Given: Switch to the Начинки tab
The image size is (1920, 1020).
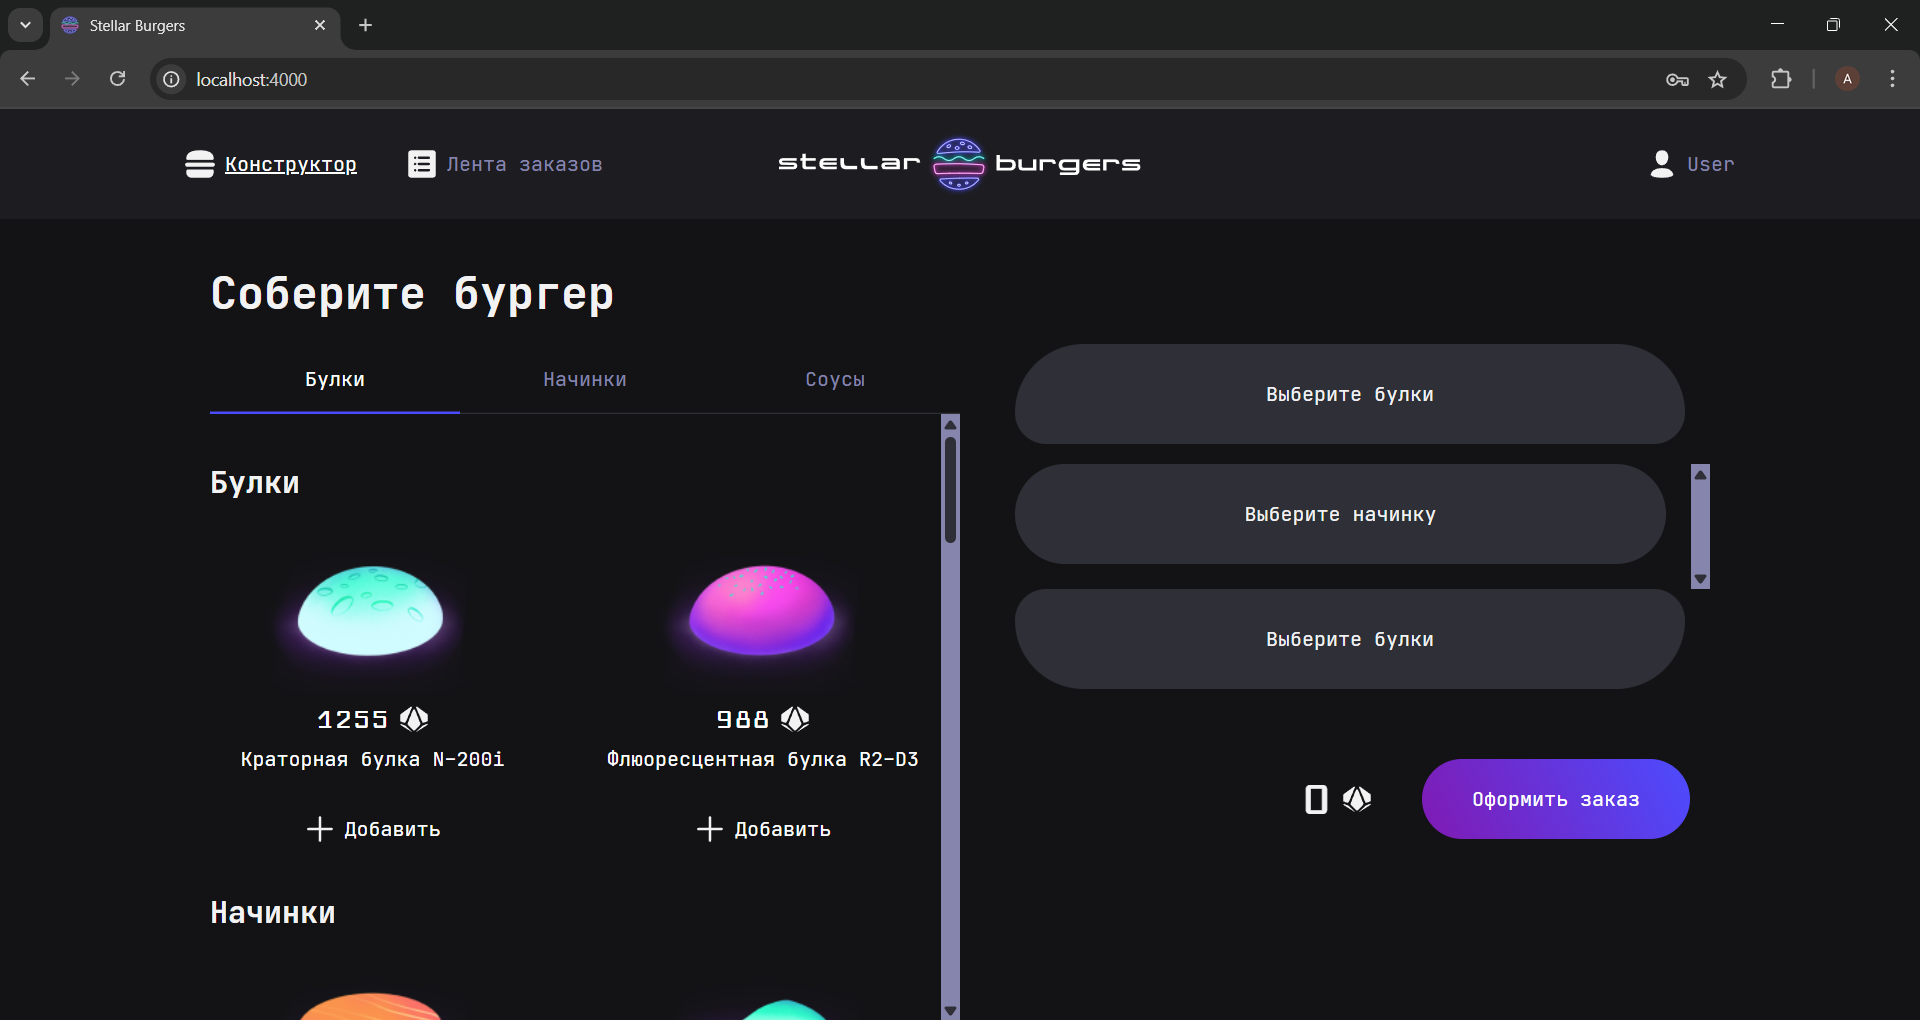Looking at the screenshot, I should 585,380.
